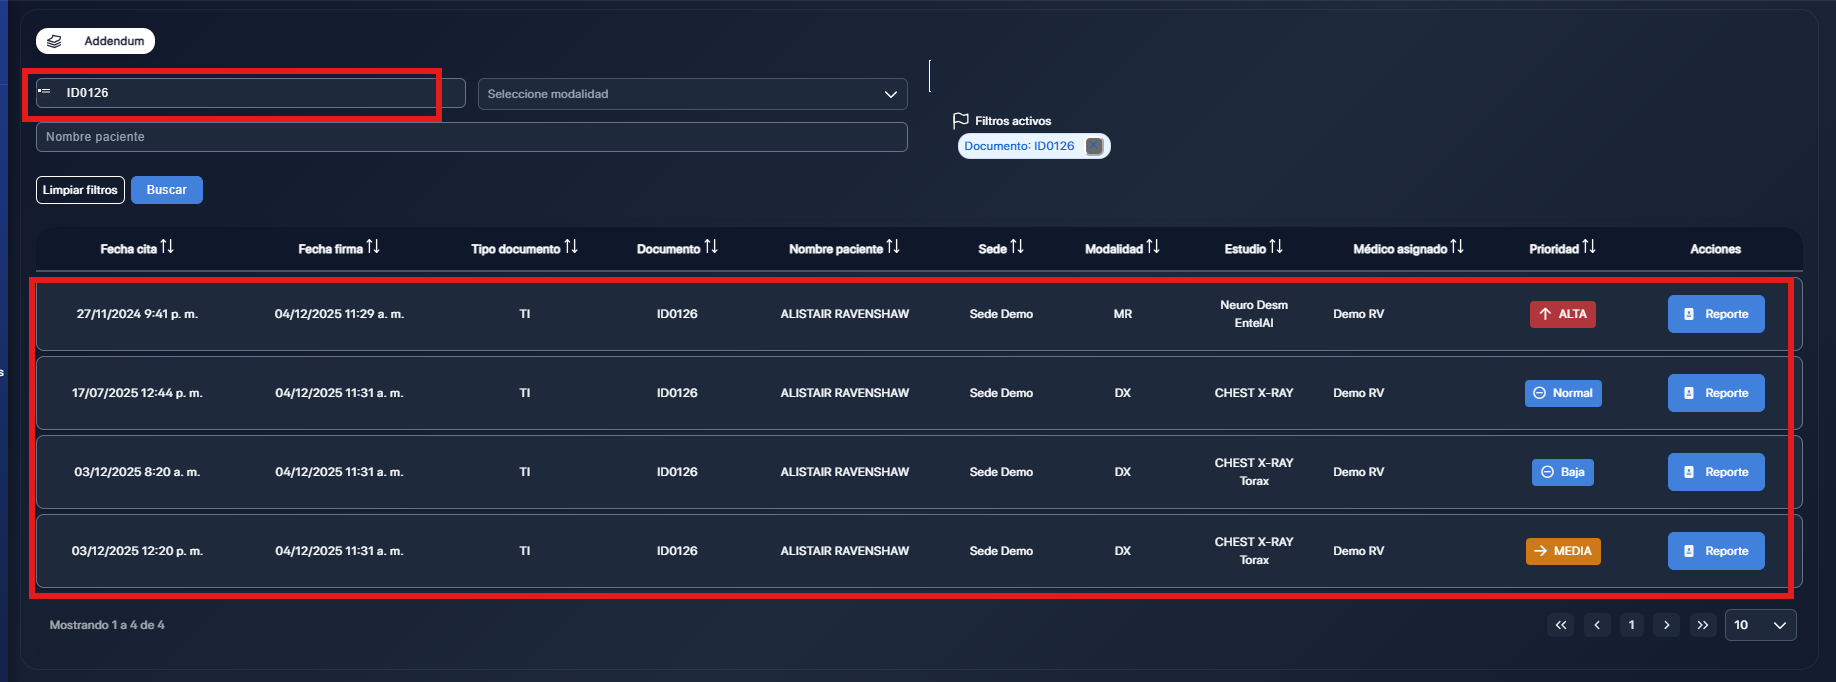Jump to the last results page
Viewport: 1836px width, 682px height.
click(x=1702, y=625)
